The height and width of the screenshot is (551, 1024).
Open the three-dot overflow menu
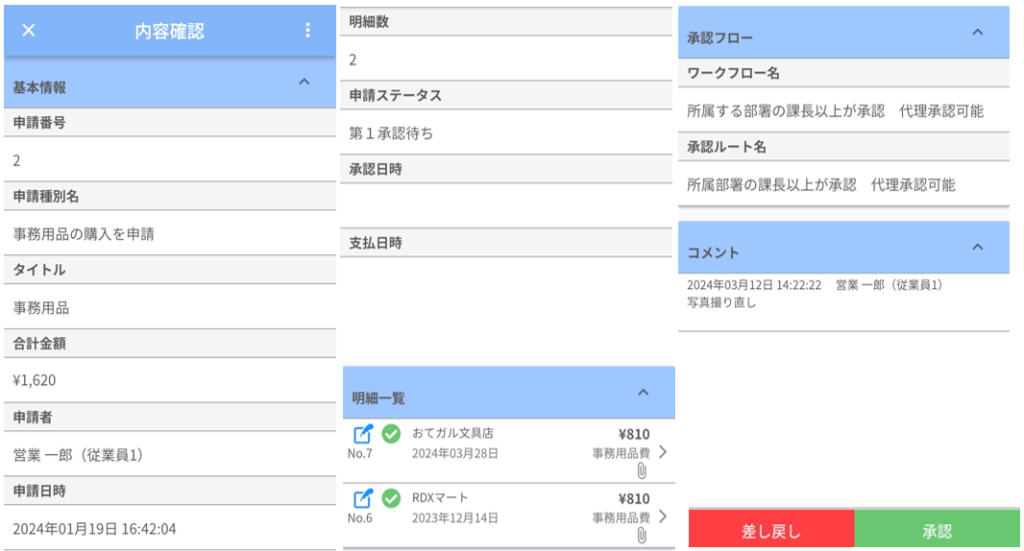(x=307, y=30)
